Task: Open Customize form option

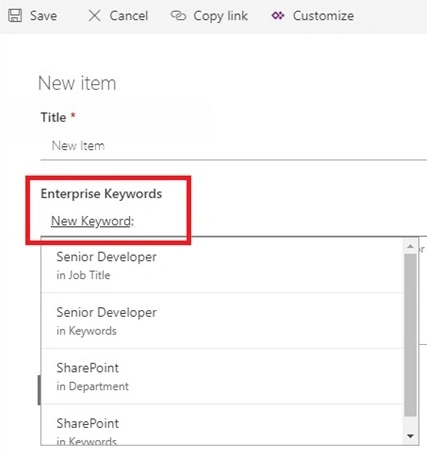Action: (313, 16)
